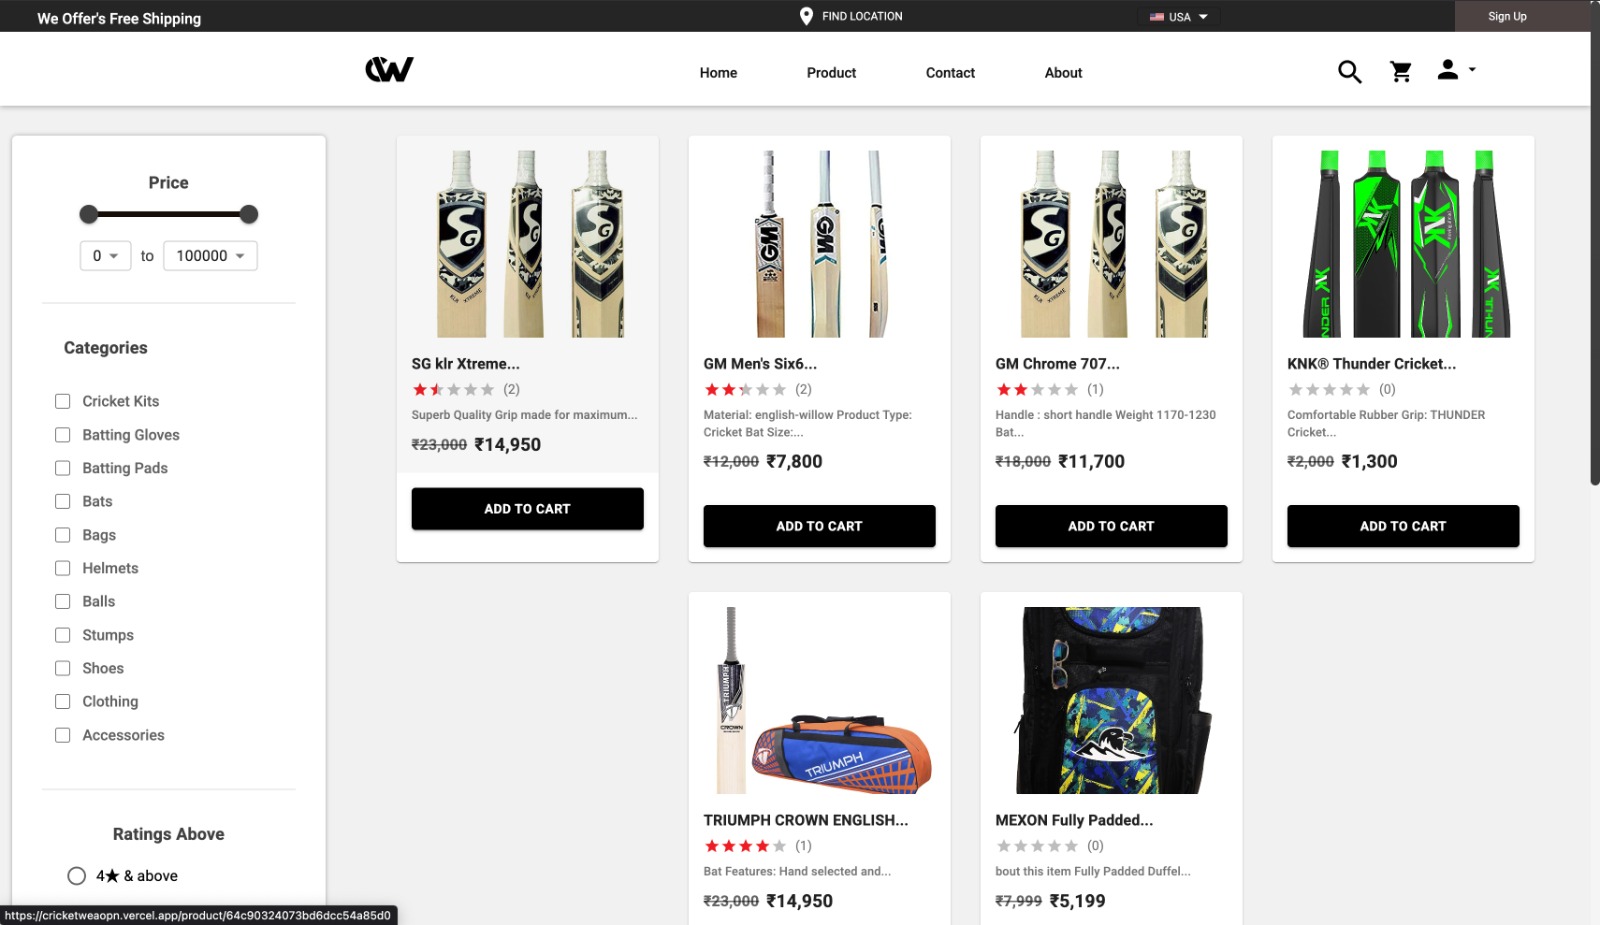Open the Contact page from navigation
Viewport: 1600px width, 925px height.
pos(950,73)
